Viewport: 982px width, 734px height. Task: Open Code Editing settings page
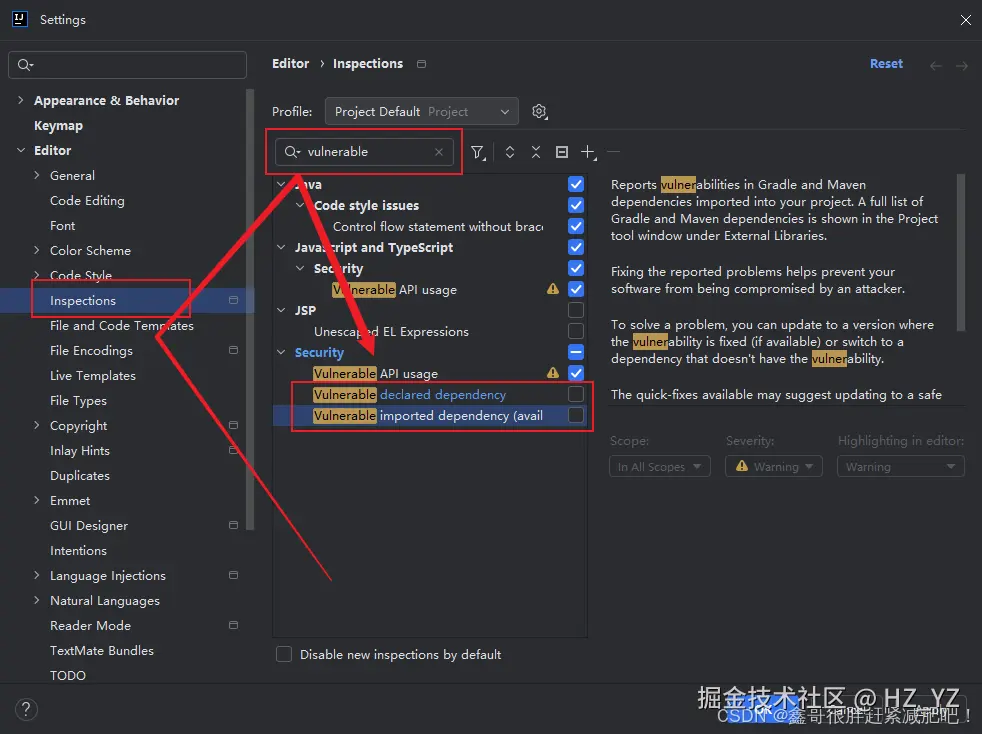[x=87, y=200]
